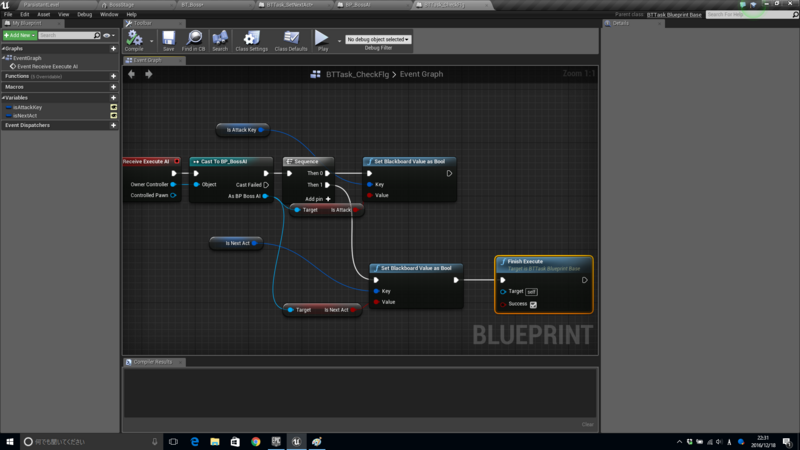
Task: Toggle editable eye icon beside isNextAct variable
Action: pos(113,115)
